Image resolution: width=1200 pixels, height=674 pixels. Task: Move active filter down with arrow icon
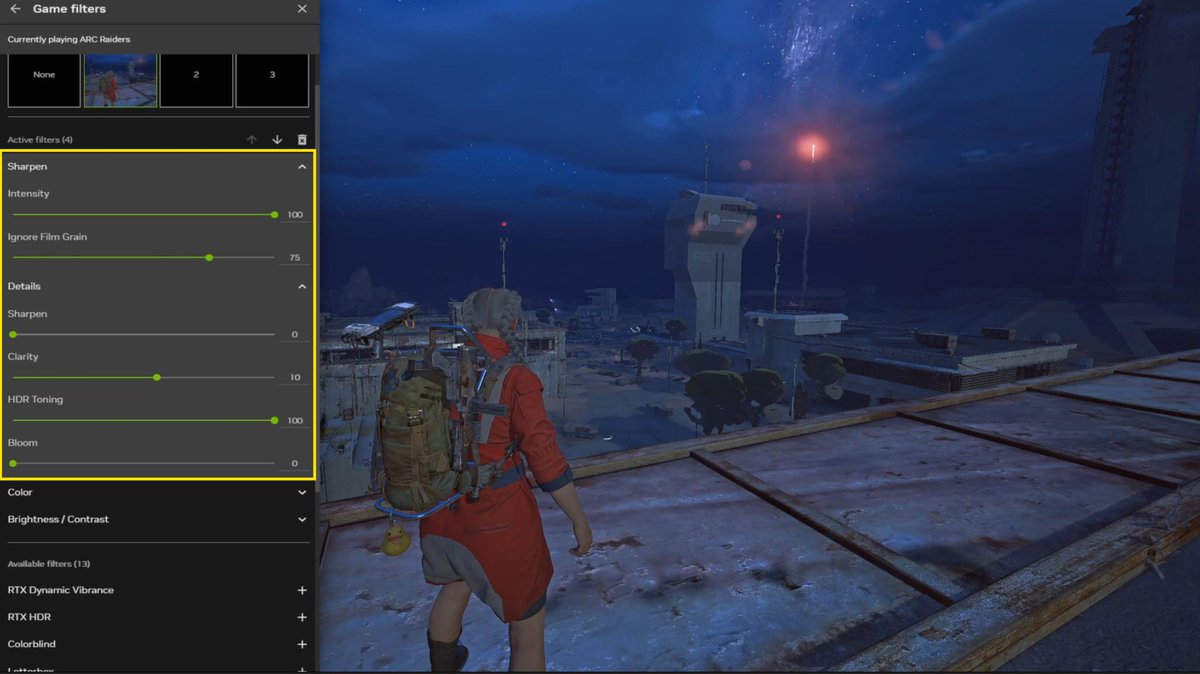(x=277, y=140)
